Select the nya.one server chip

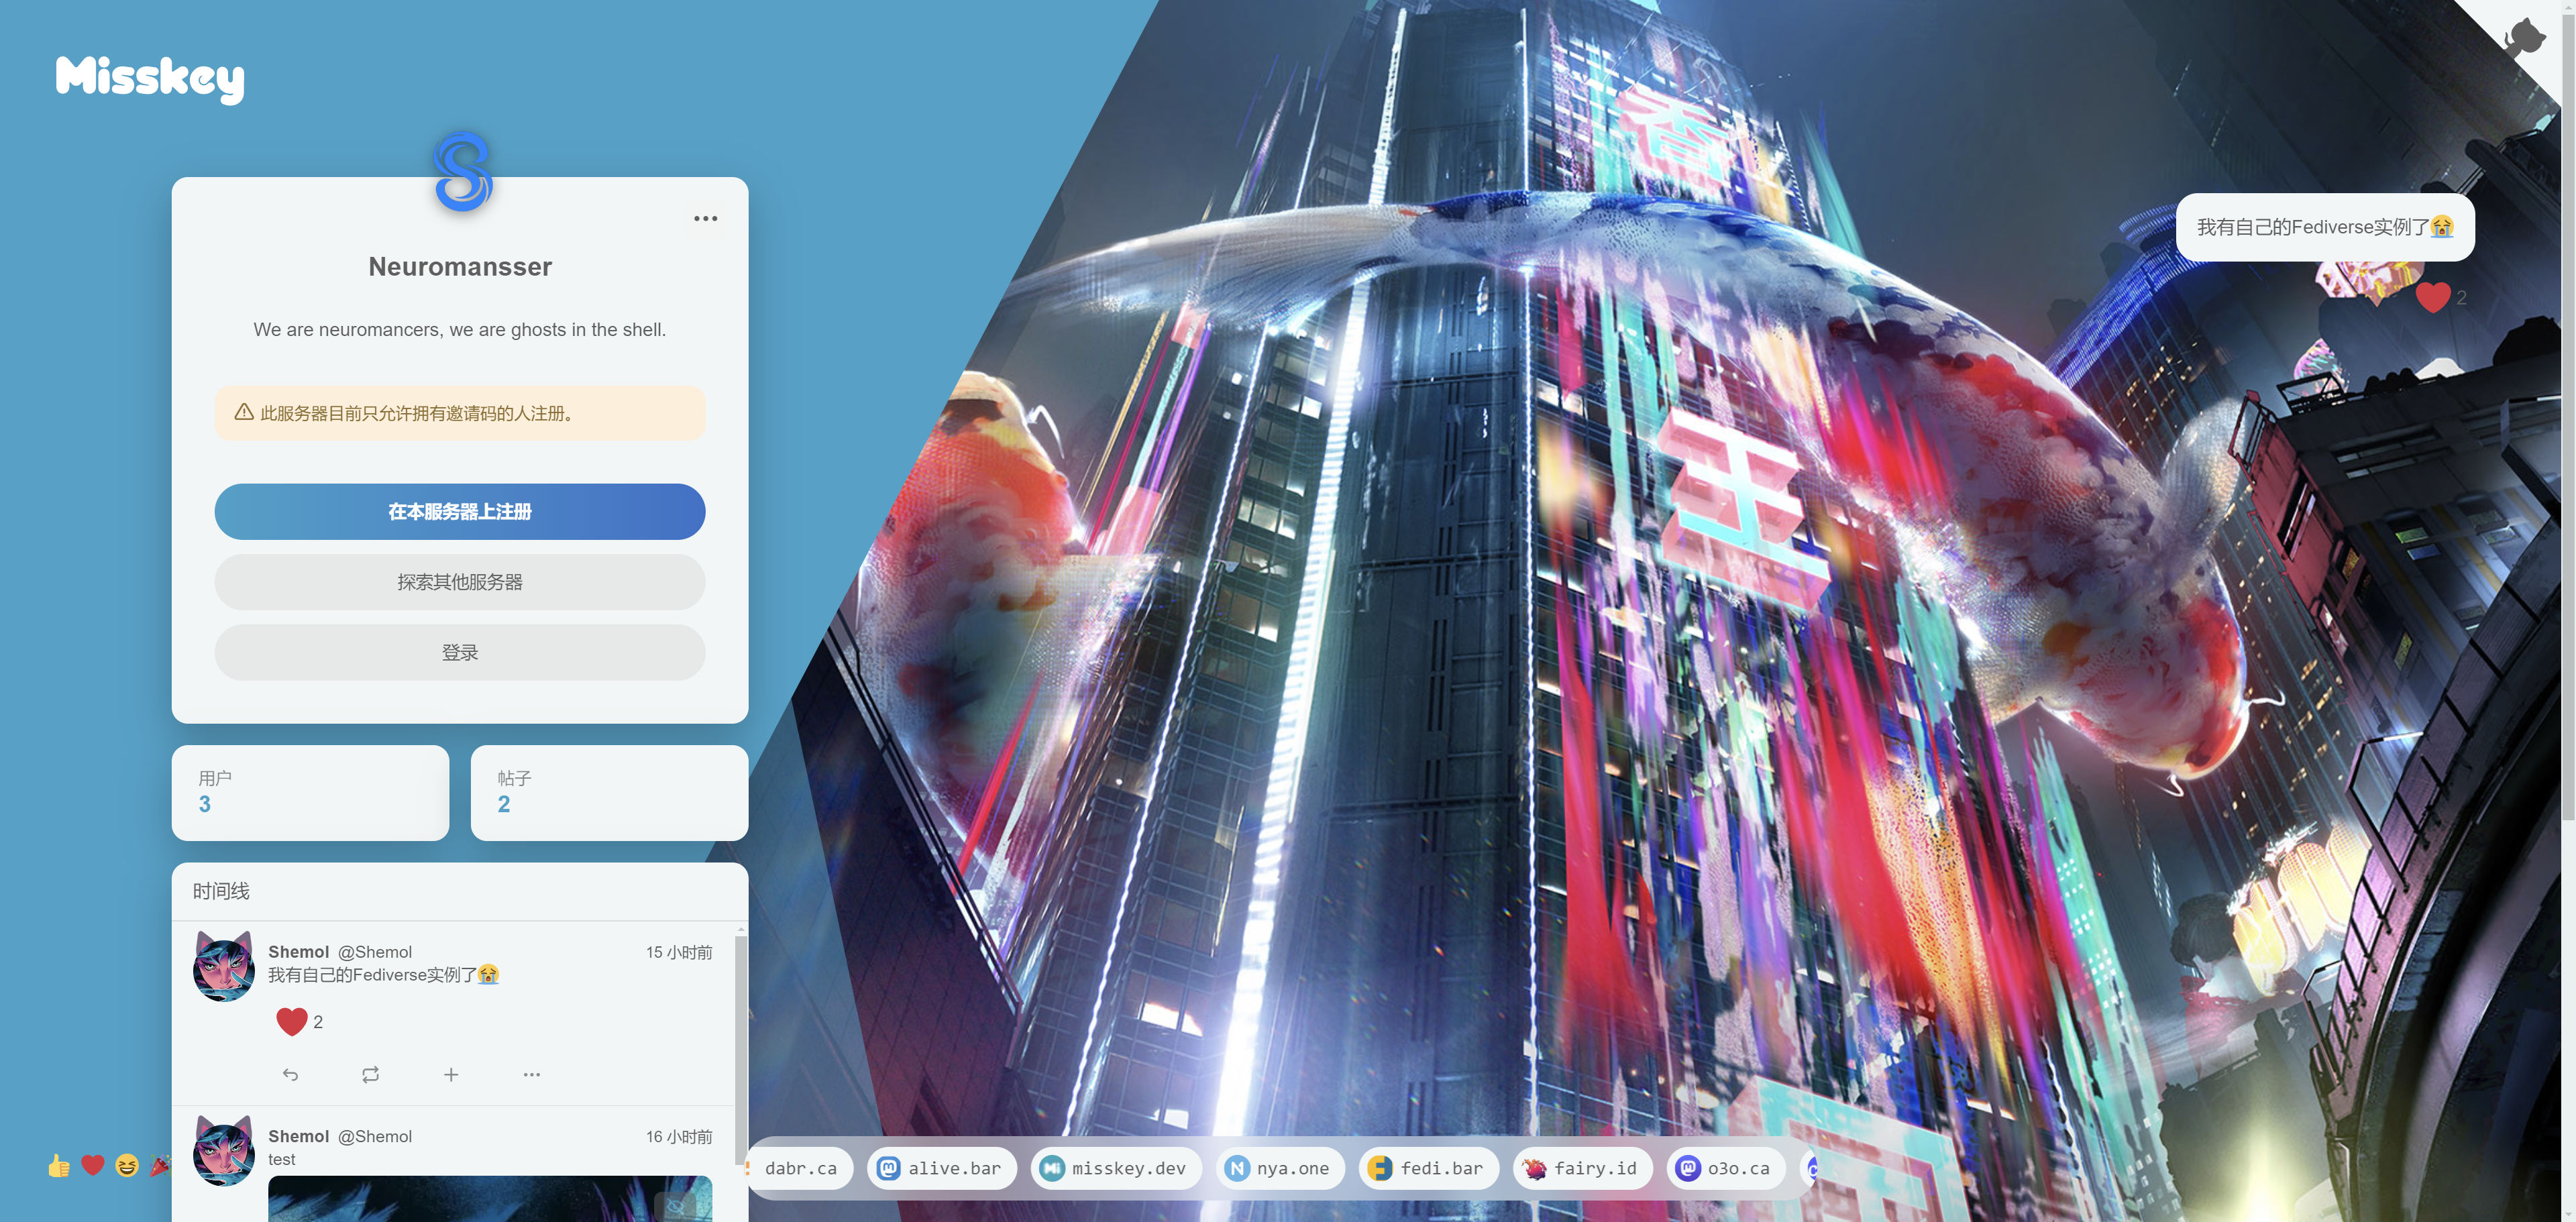coord(1279,1167)
